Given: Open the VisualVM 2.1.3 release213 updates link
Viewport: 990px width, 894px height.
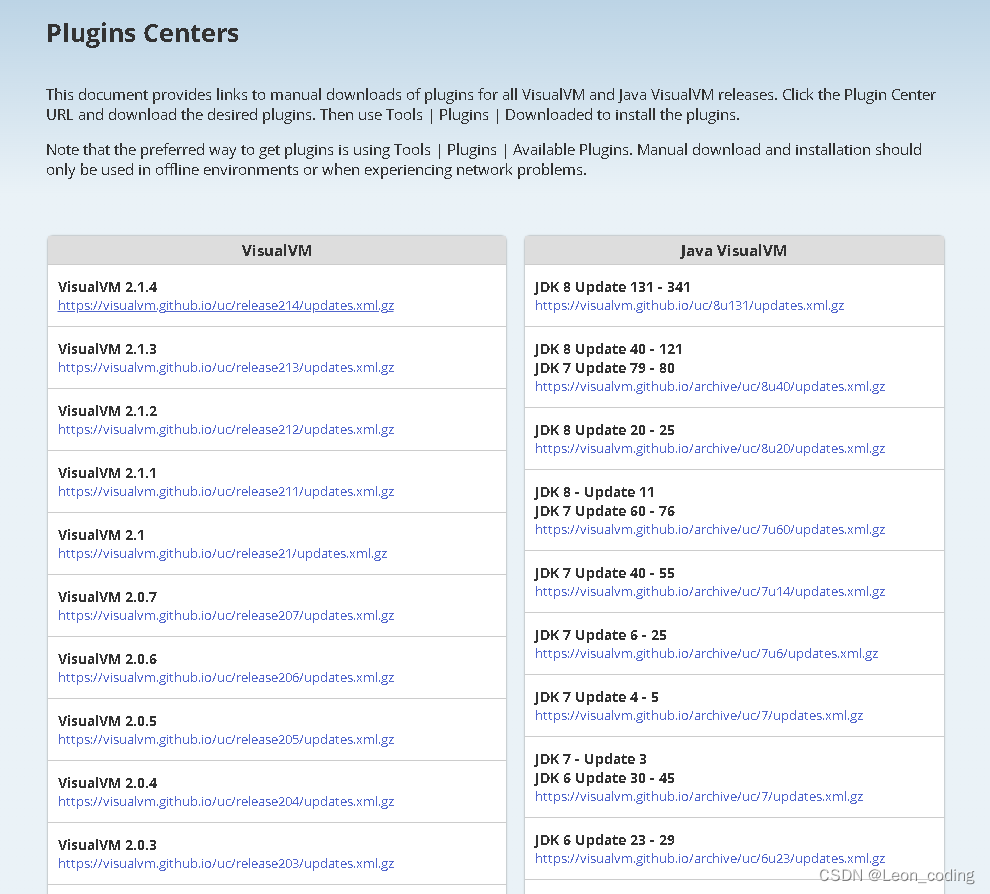Looking at the screenshot, I should 226,367.
